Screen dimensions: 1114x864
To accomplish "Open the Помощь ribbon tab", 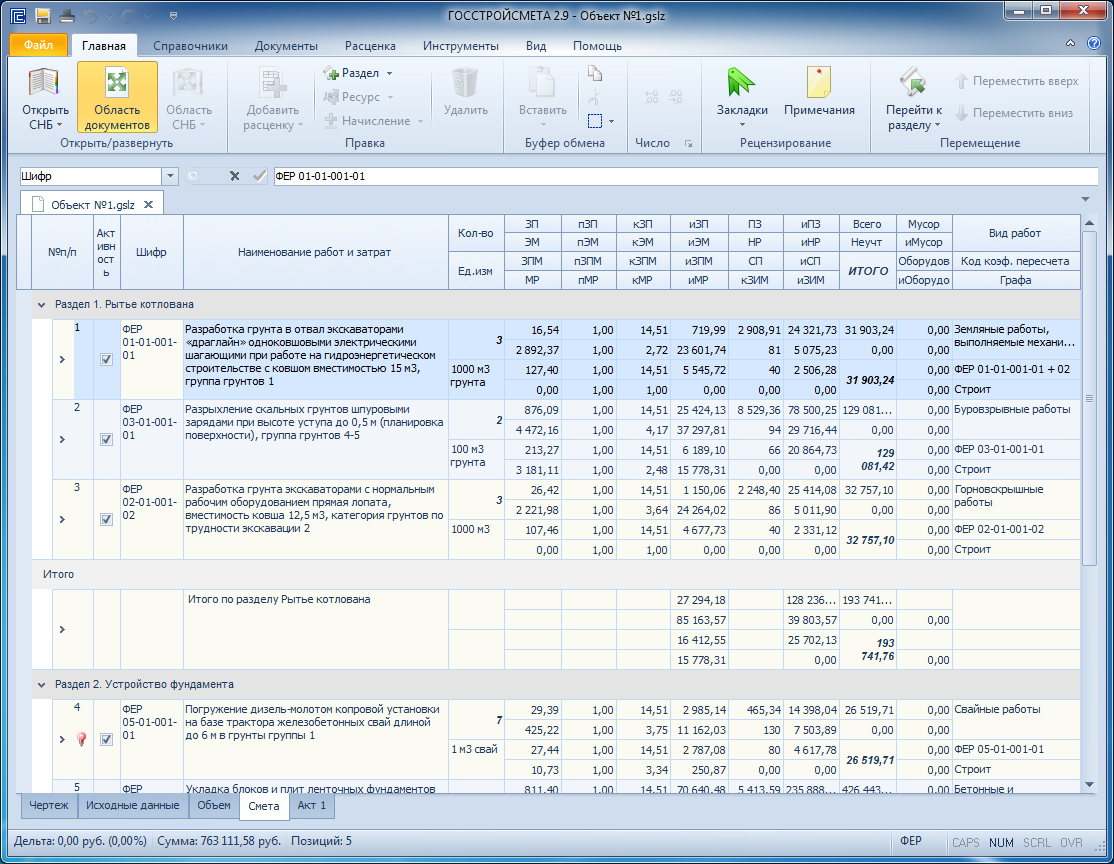I will (x=597, y=45).
